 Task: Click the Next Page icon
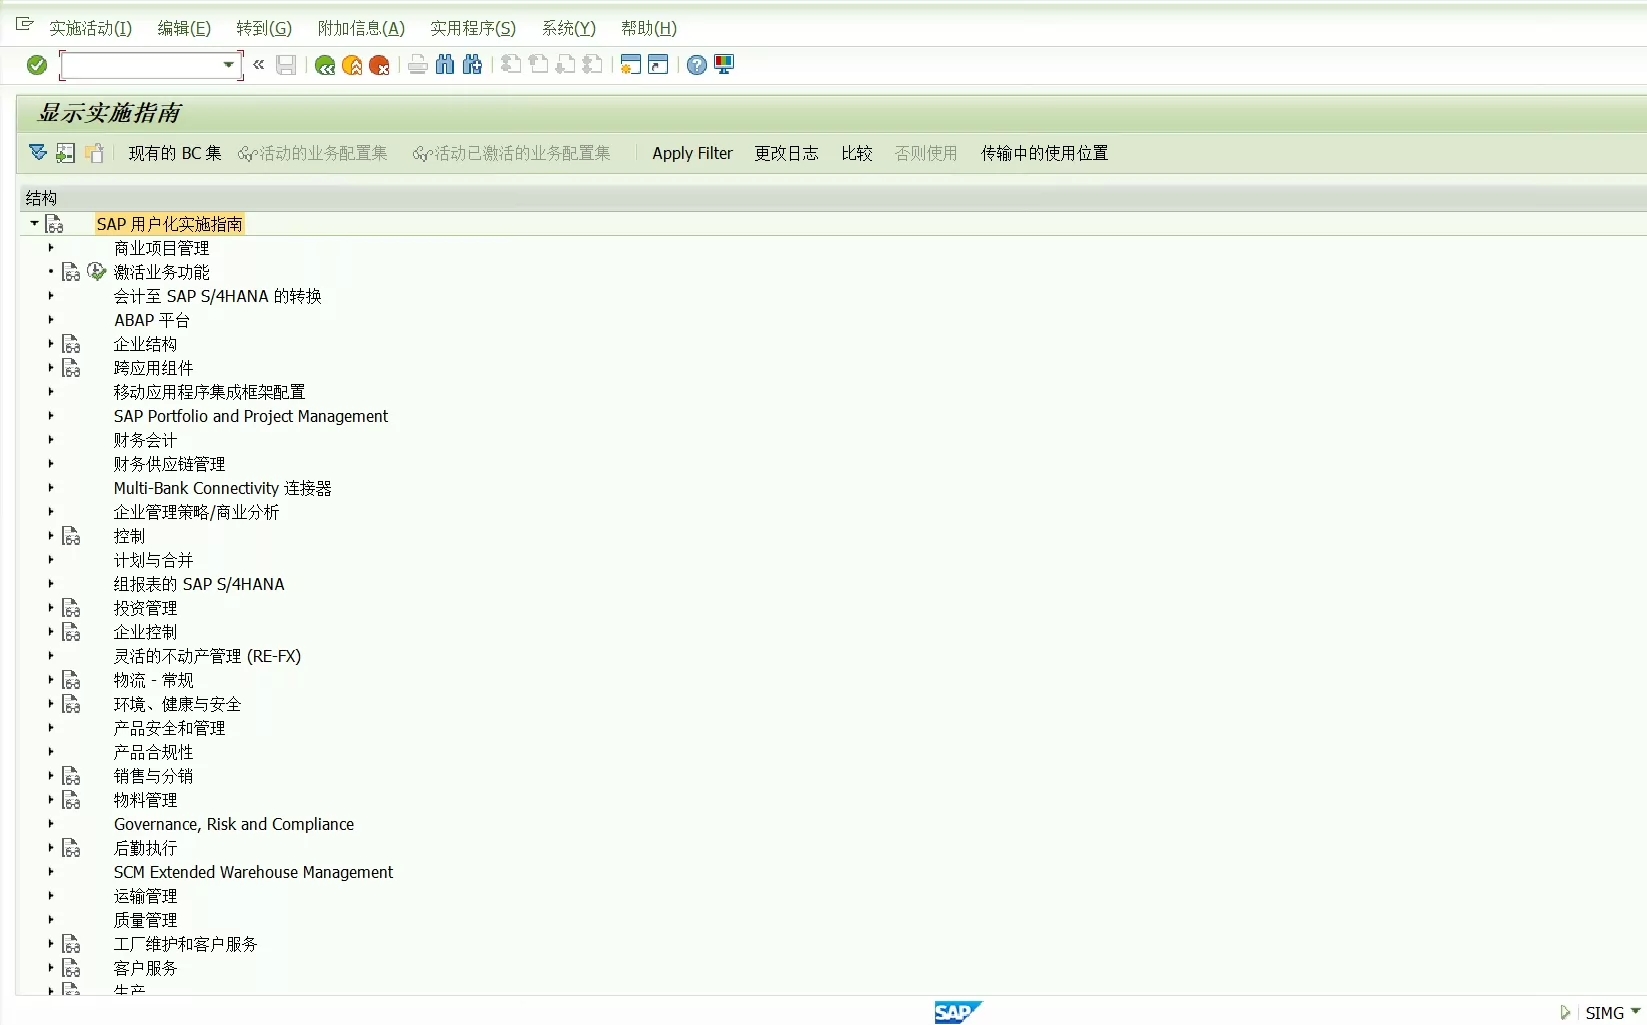coord(565,65)
